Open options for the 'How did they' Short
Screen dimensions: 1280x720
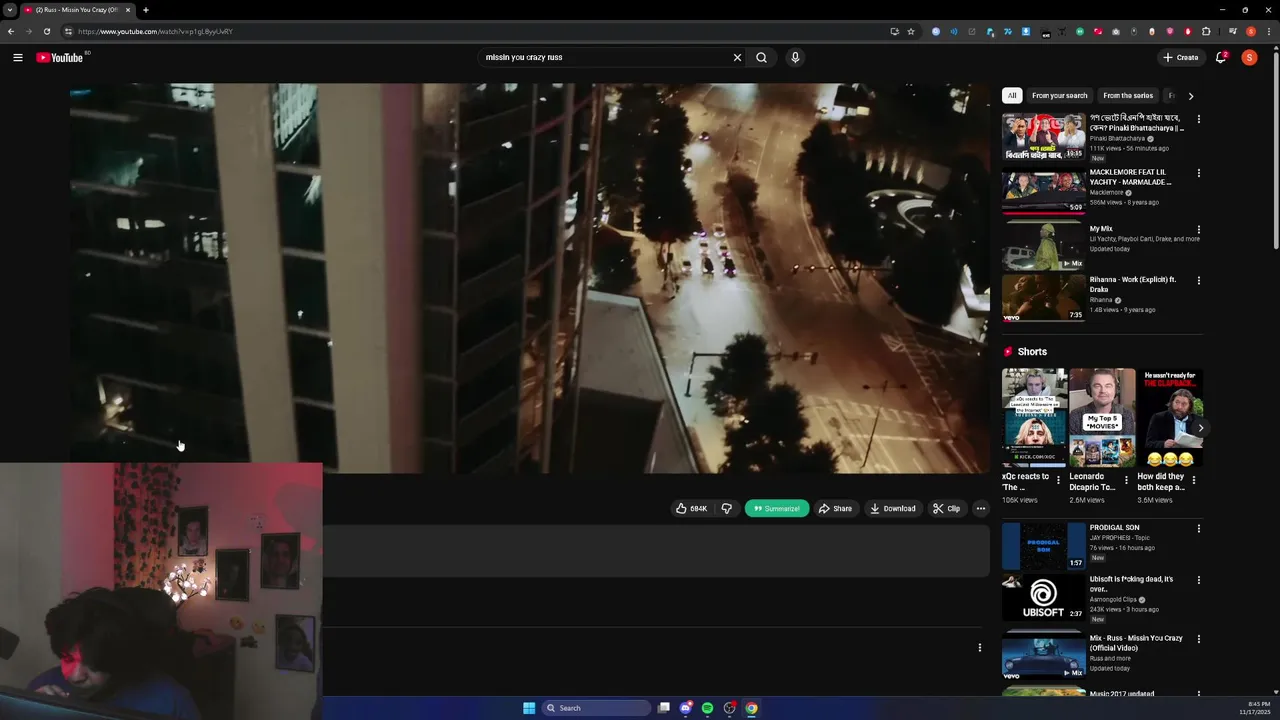[1193, 480]
